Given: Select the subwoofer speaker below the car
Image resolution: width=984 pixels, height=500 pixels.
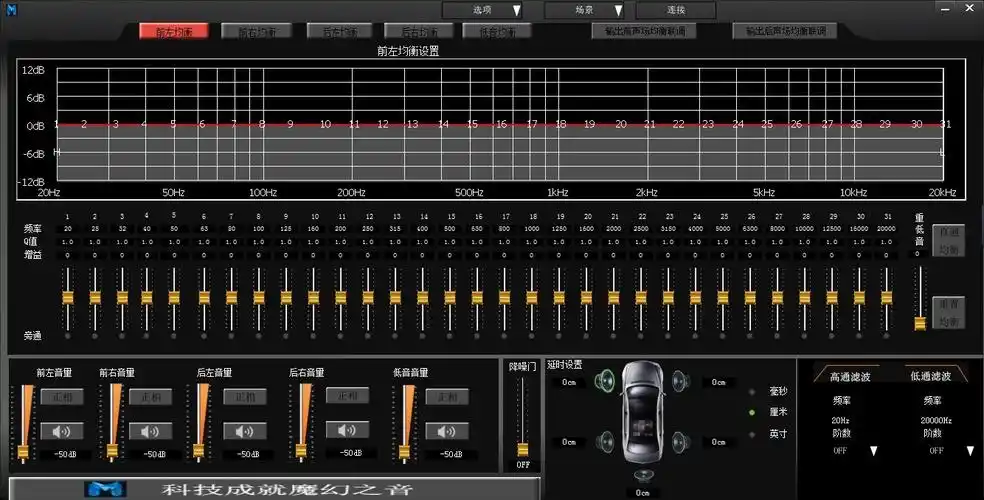Looking at the screenshot, I should tap(642, 476).
